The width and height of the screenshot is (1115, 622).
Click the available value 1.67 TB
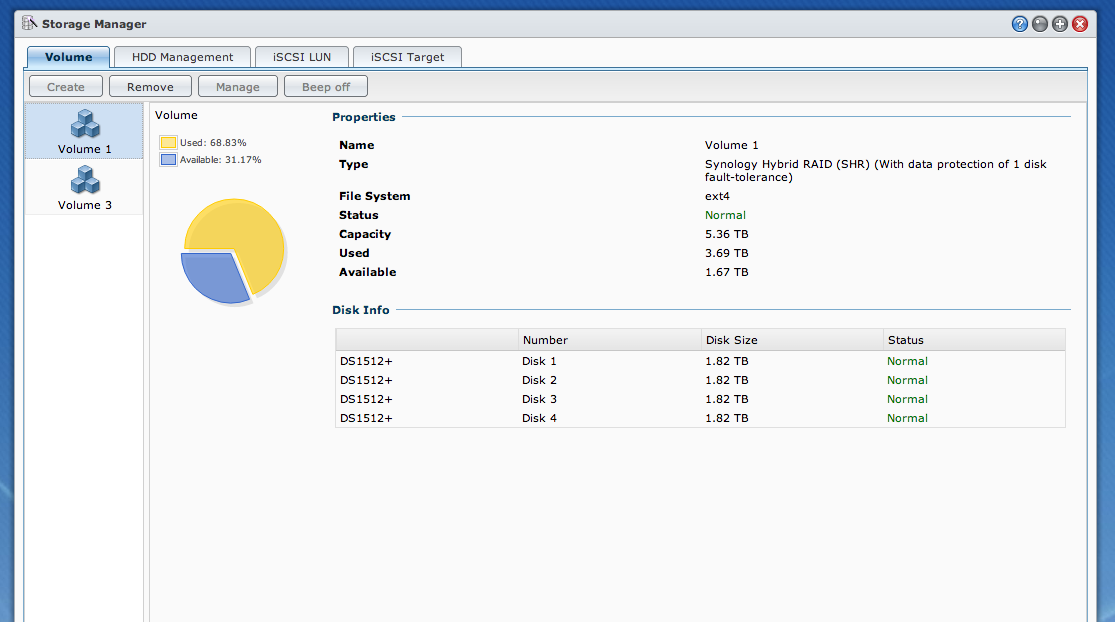pyautogui.click(x=726, y=272)
